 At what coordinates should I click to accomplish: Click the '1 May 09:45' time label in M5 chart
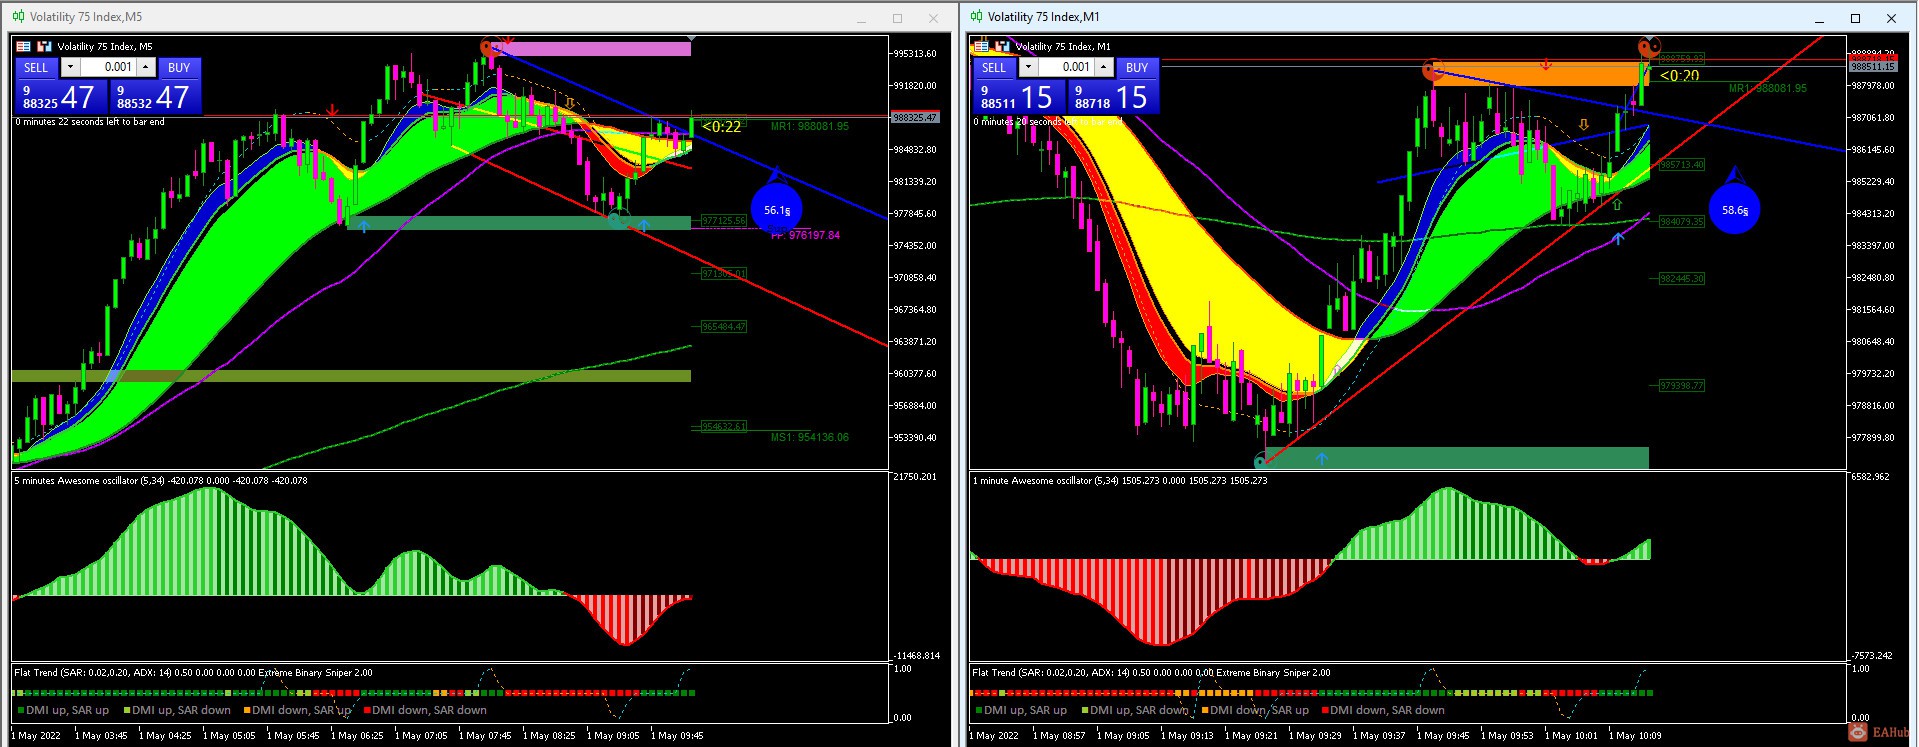tap(677, 736)
